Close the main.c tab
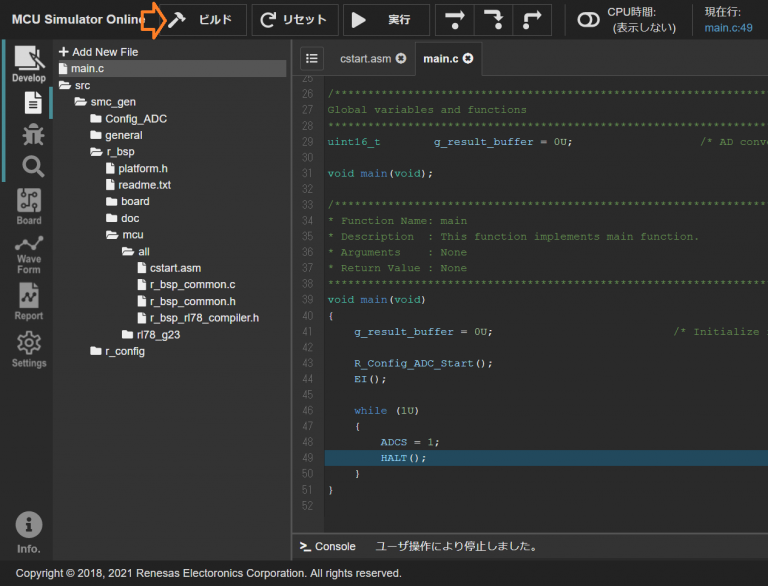The width and height of the screenshot is (768, 586). coord(467,59)
